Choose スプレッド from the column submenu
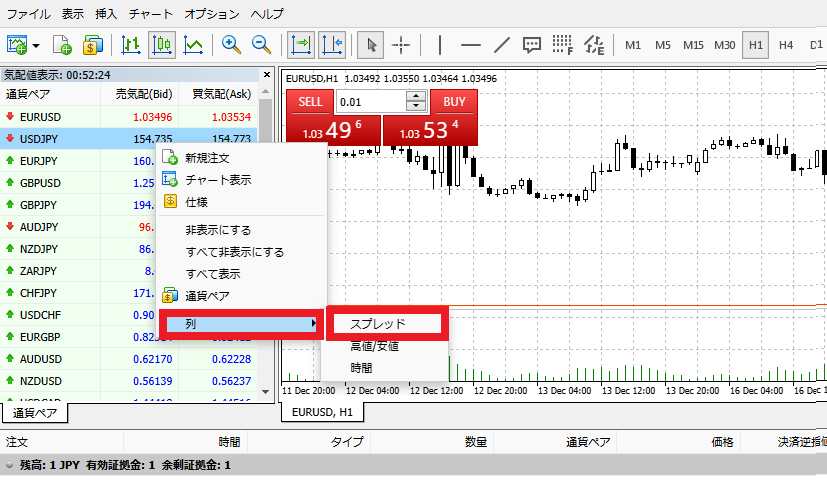827x503 pixels. tap(386, 324)
